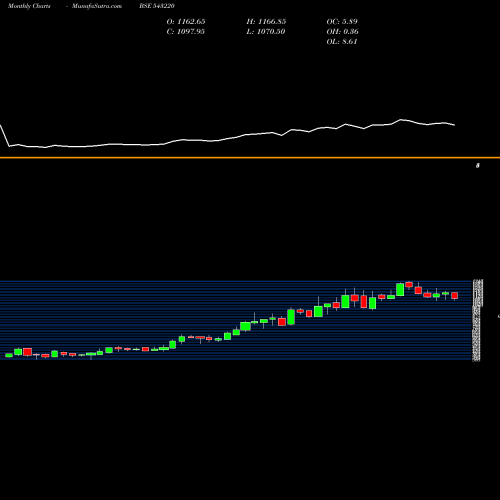Click the 'OC: 5.89' reading
Screen dimensions: 500x500
pyautogui.click(x=342, y=22)
